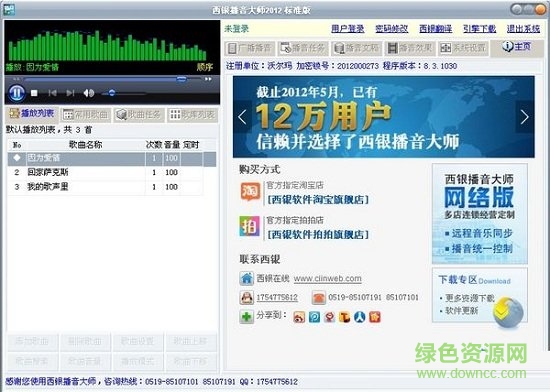Open the 用户登录 link
Screen dimensions: 550x392
348,29
